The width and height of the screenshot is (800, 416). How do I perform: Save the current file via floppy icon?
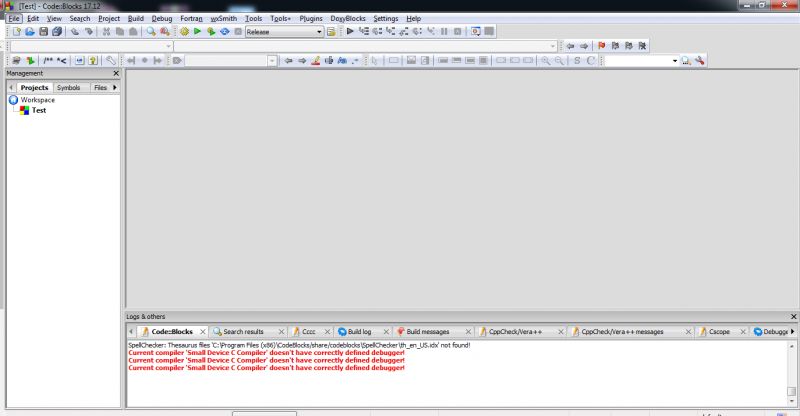pos(43,32)
